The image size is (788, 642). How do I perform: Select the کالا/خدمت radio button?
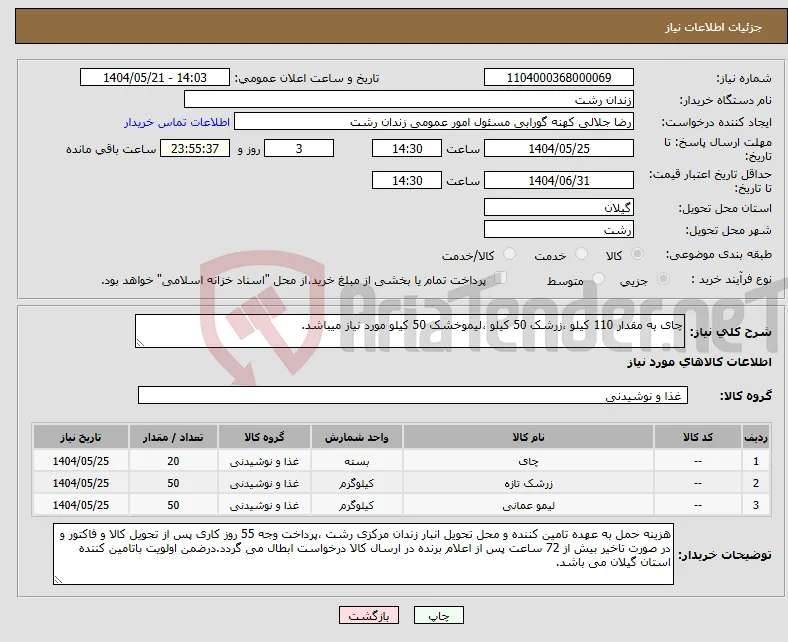510,254
